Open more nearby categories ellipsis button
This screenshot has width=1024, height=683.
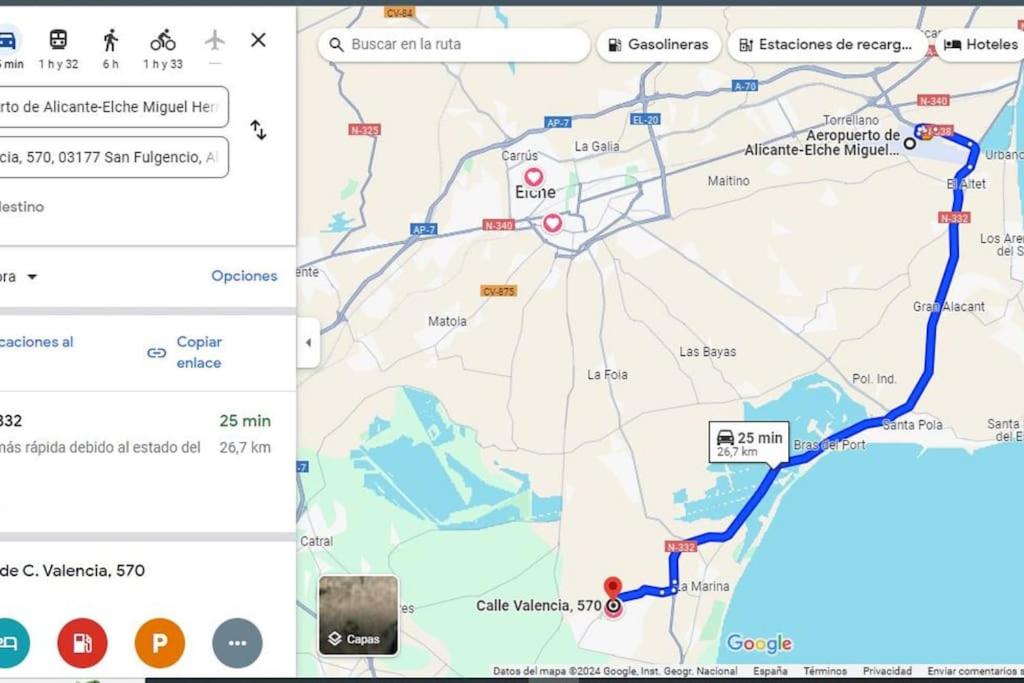point(238,643)
